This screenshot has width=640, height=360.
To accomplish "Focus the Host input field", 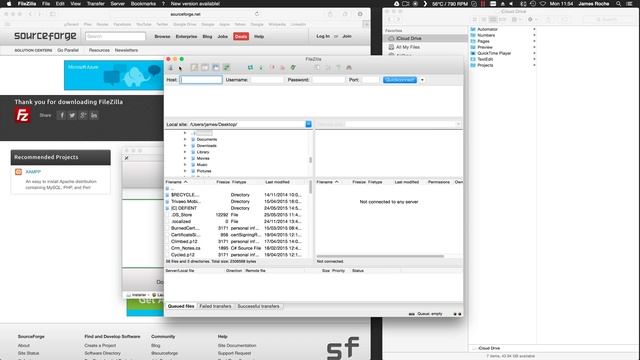I will click(201, 80).
